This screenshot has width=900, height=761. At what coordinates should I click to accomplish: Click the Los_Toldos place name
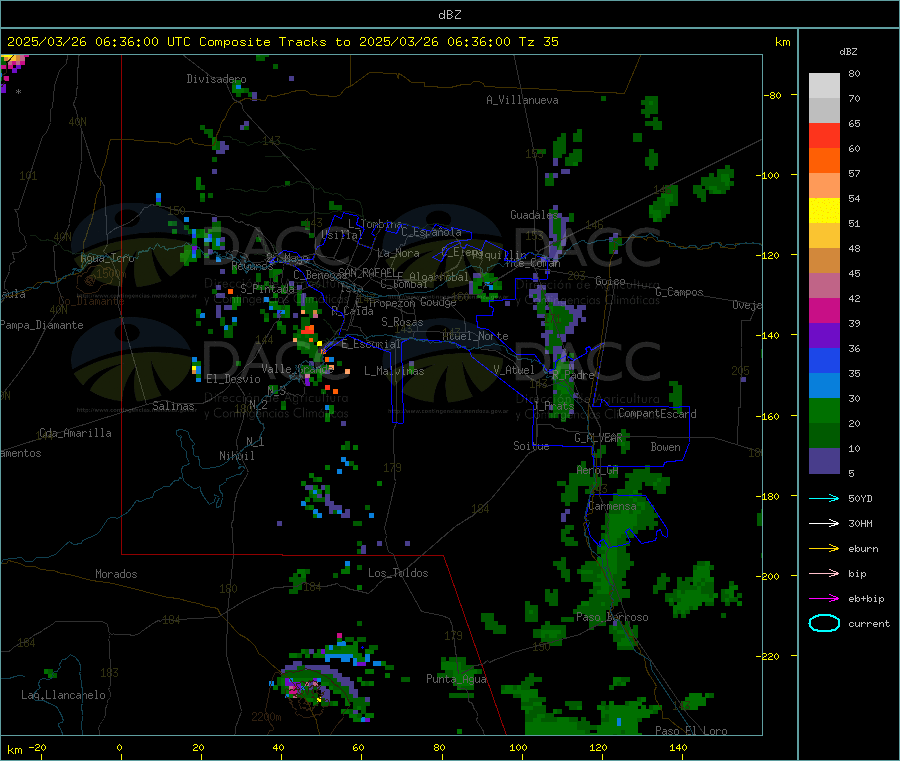(398, 573)
